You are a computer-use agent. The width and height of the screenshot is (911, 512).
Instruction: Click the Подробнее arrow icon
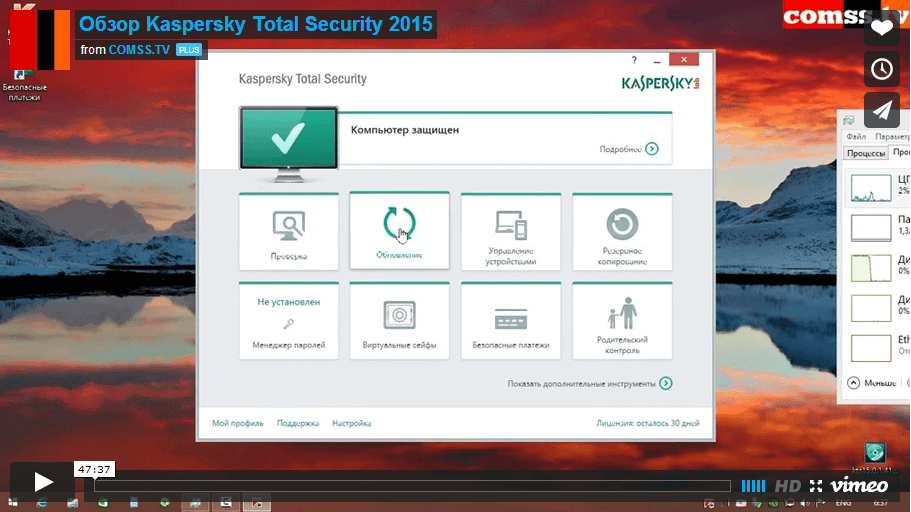[652, 149]
